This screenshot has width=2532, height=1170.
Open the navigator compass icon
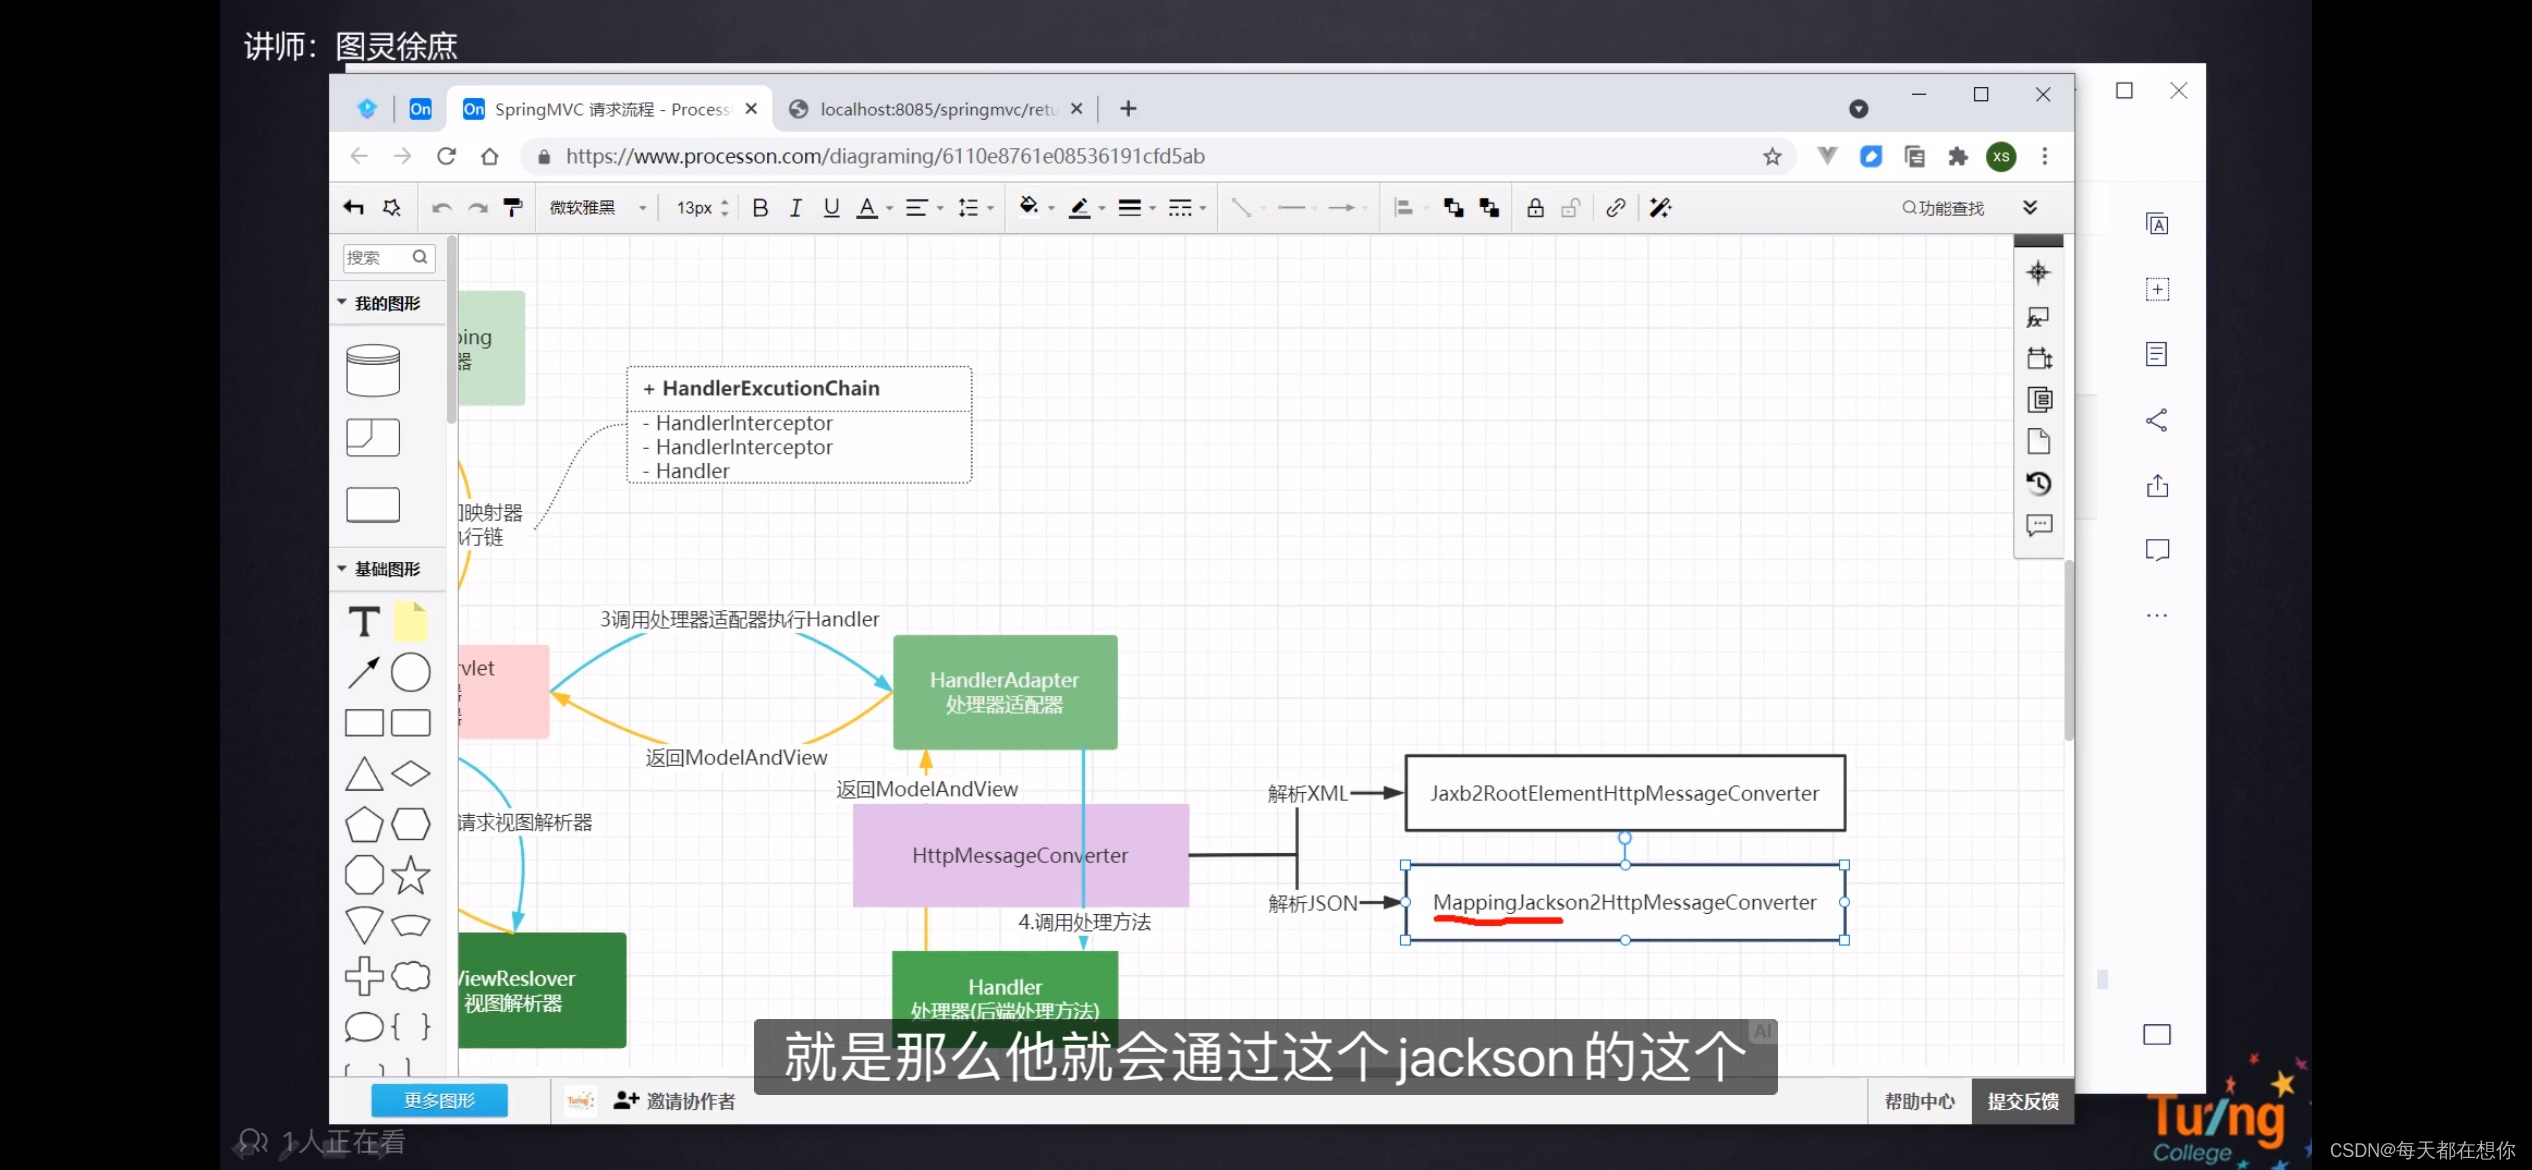[2038, 272]
